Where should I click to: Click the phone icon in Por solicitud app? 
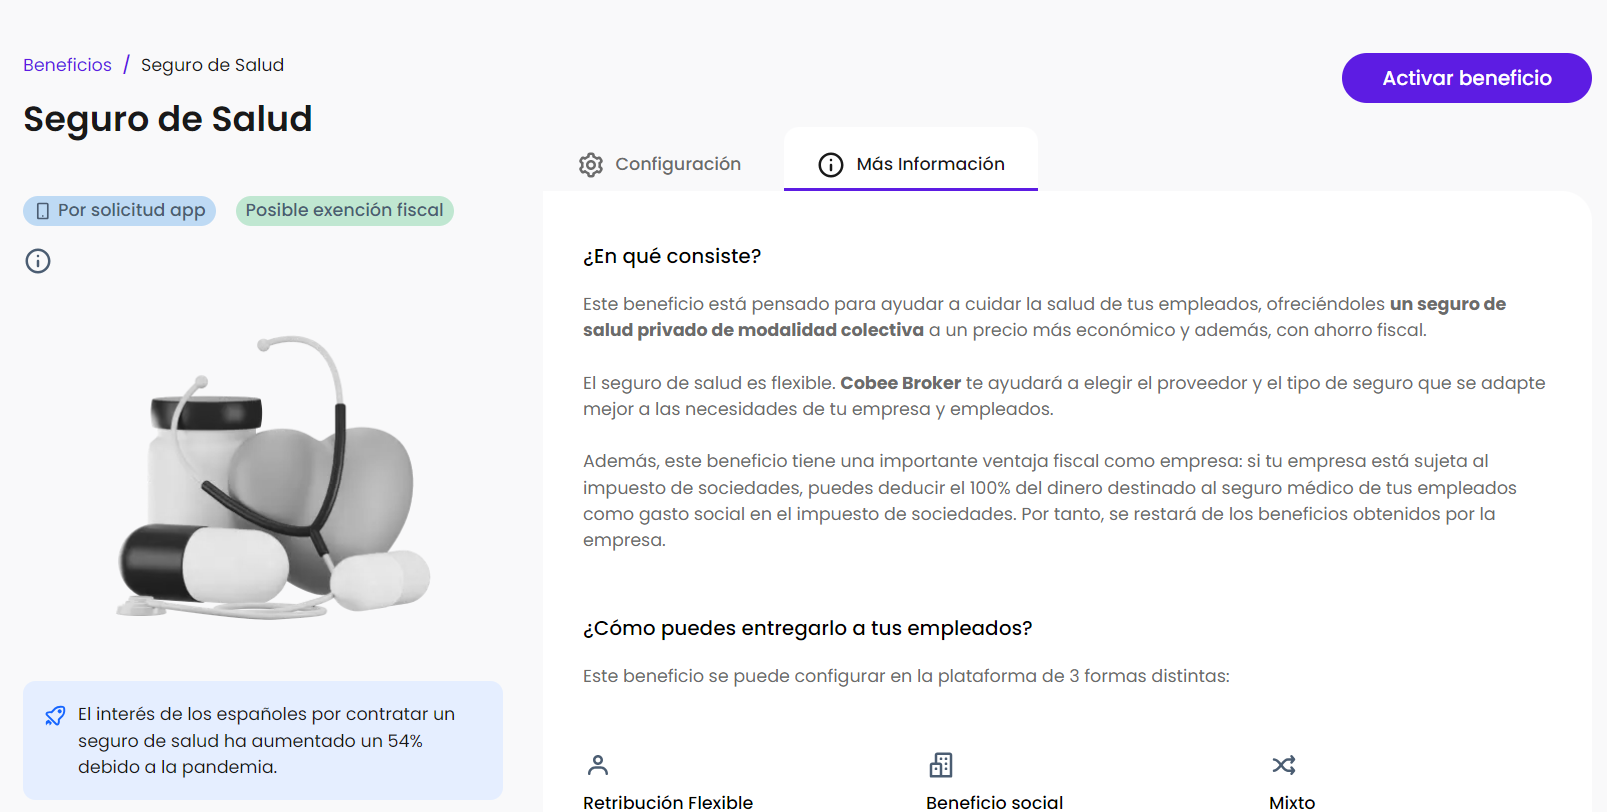tap(43, 211)
